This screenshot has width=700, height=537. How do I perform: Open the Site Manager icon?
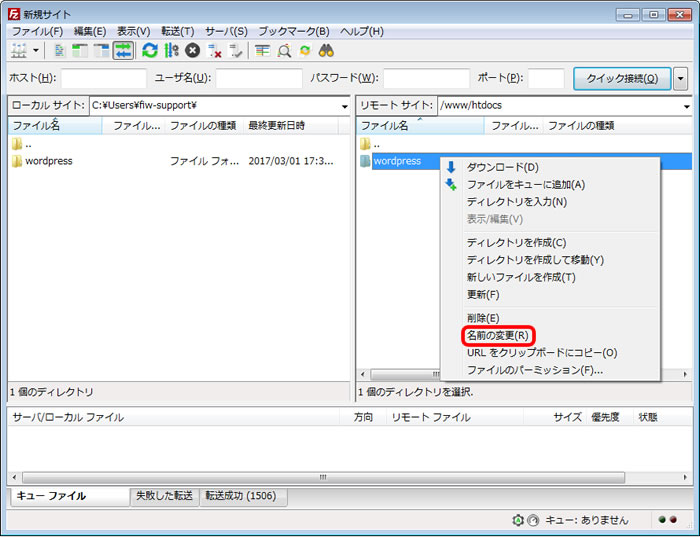point(18,50)
